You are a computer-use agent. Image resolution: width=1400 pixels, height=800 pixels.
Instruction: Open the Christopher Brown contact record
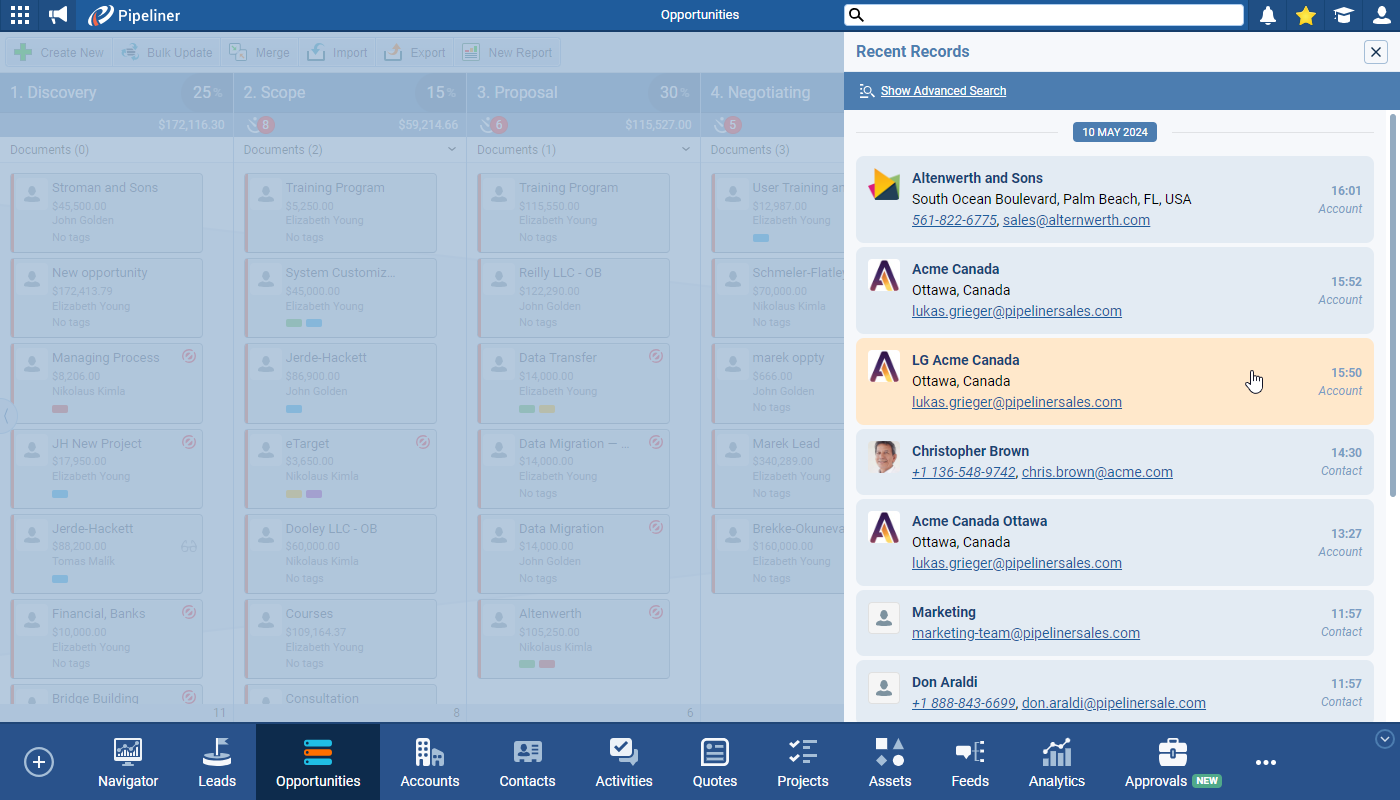coord(970,451)
